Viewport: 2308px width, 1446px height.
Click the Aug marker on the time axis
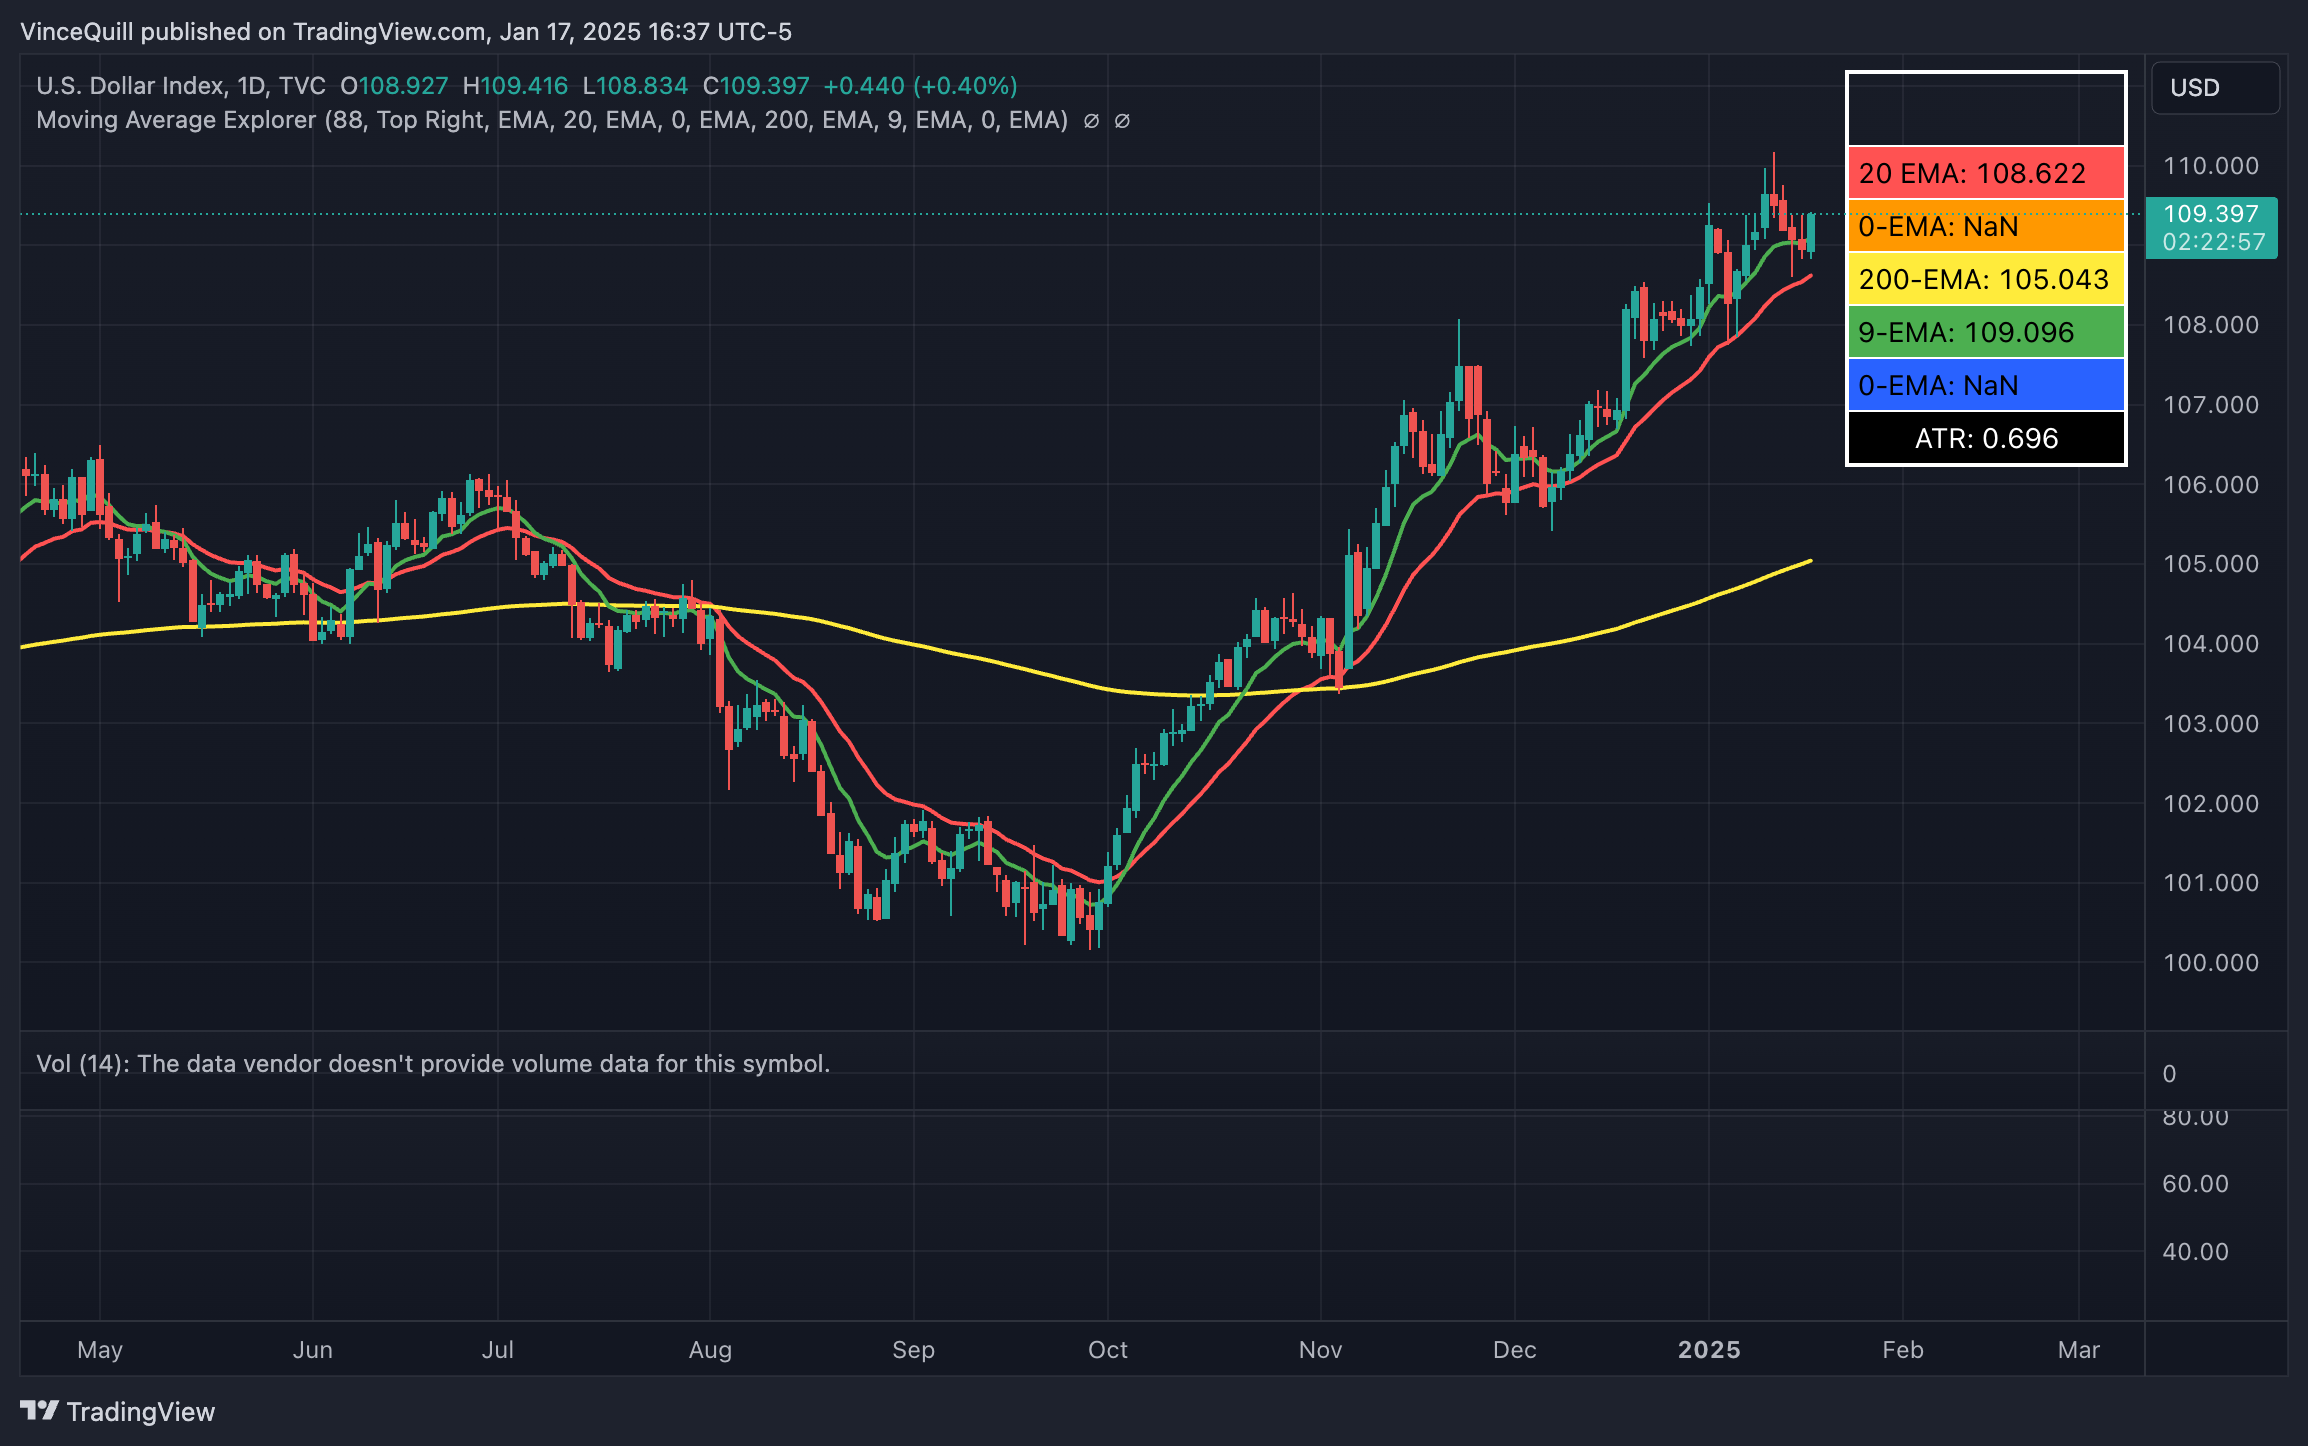click(710, 1350)
